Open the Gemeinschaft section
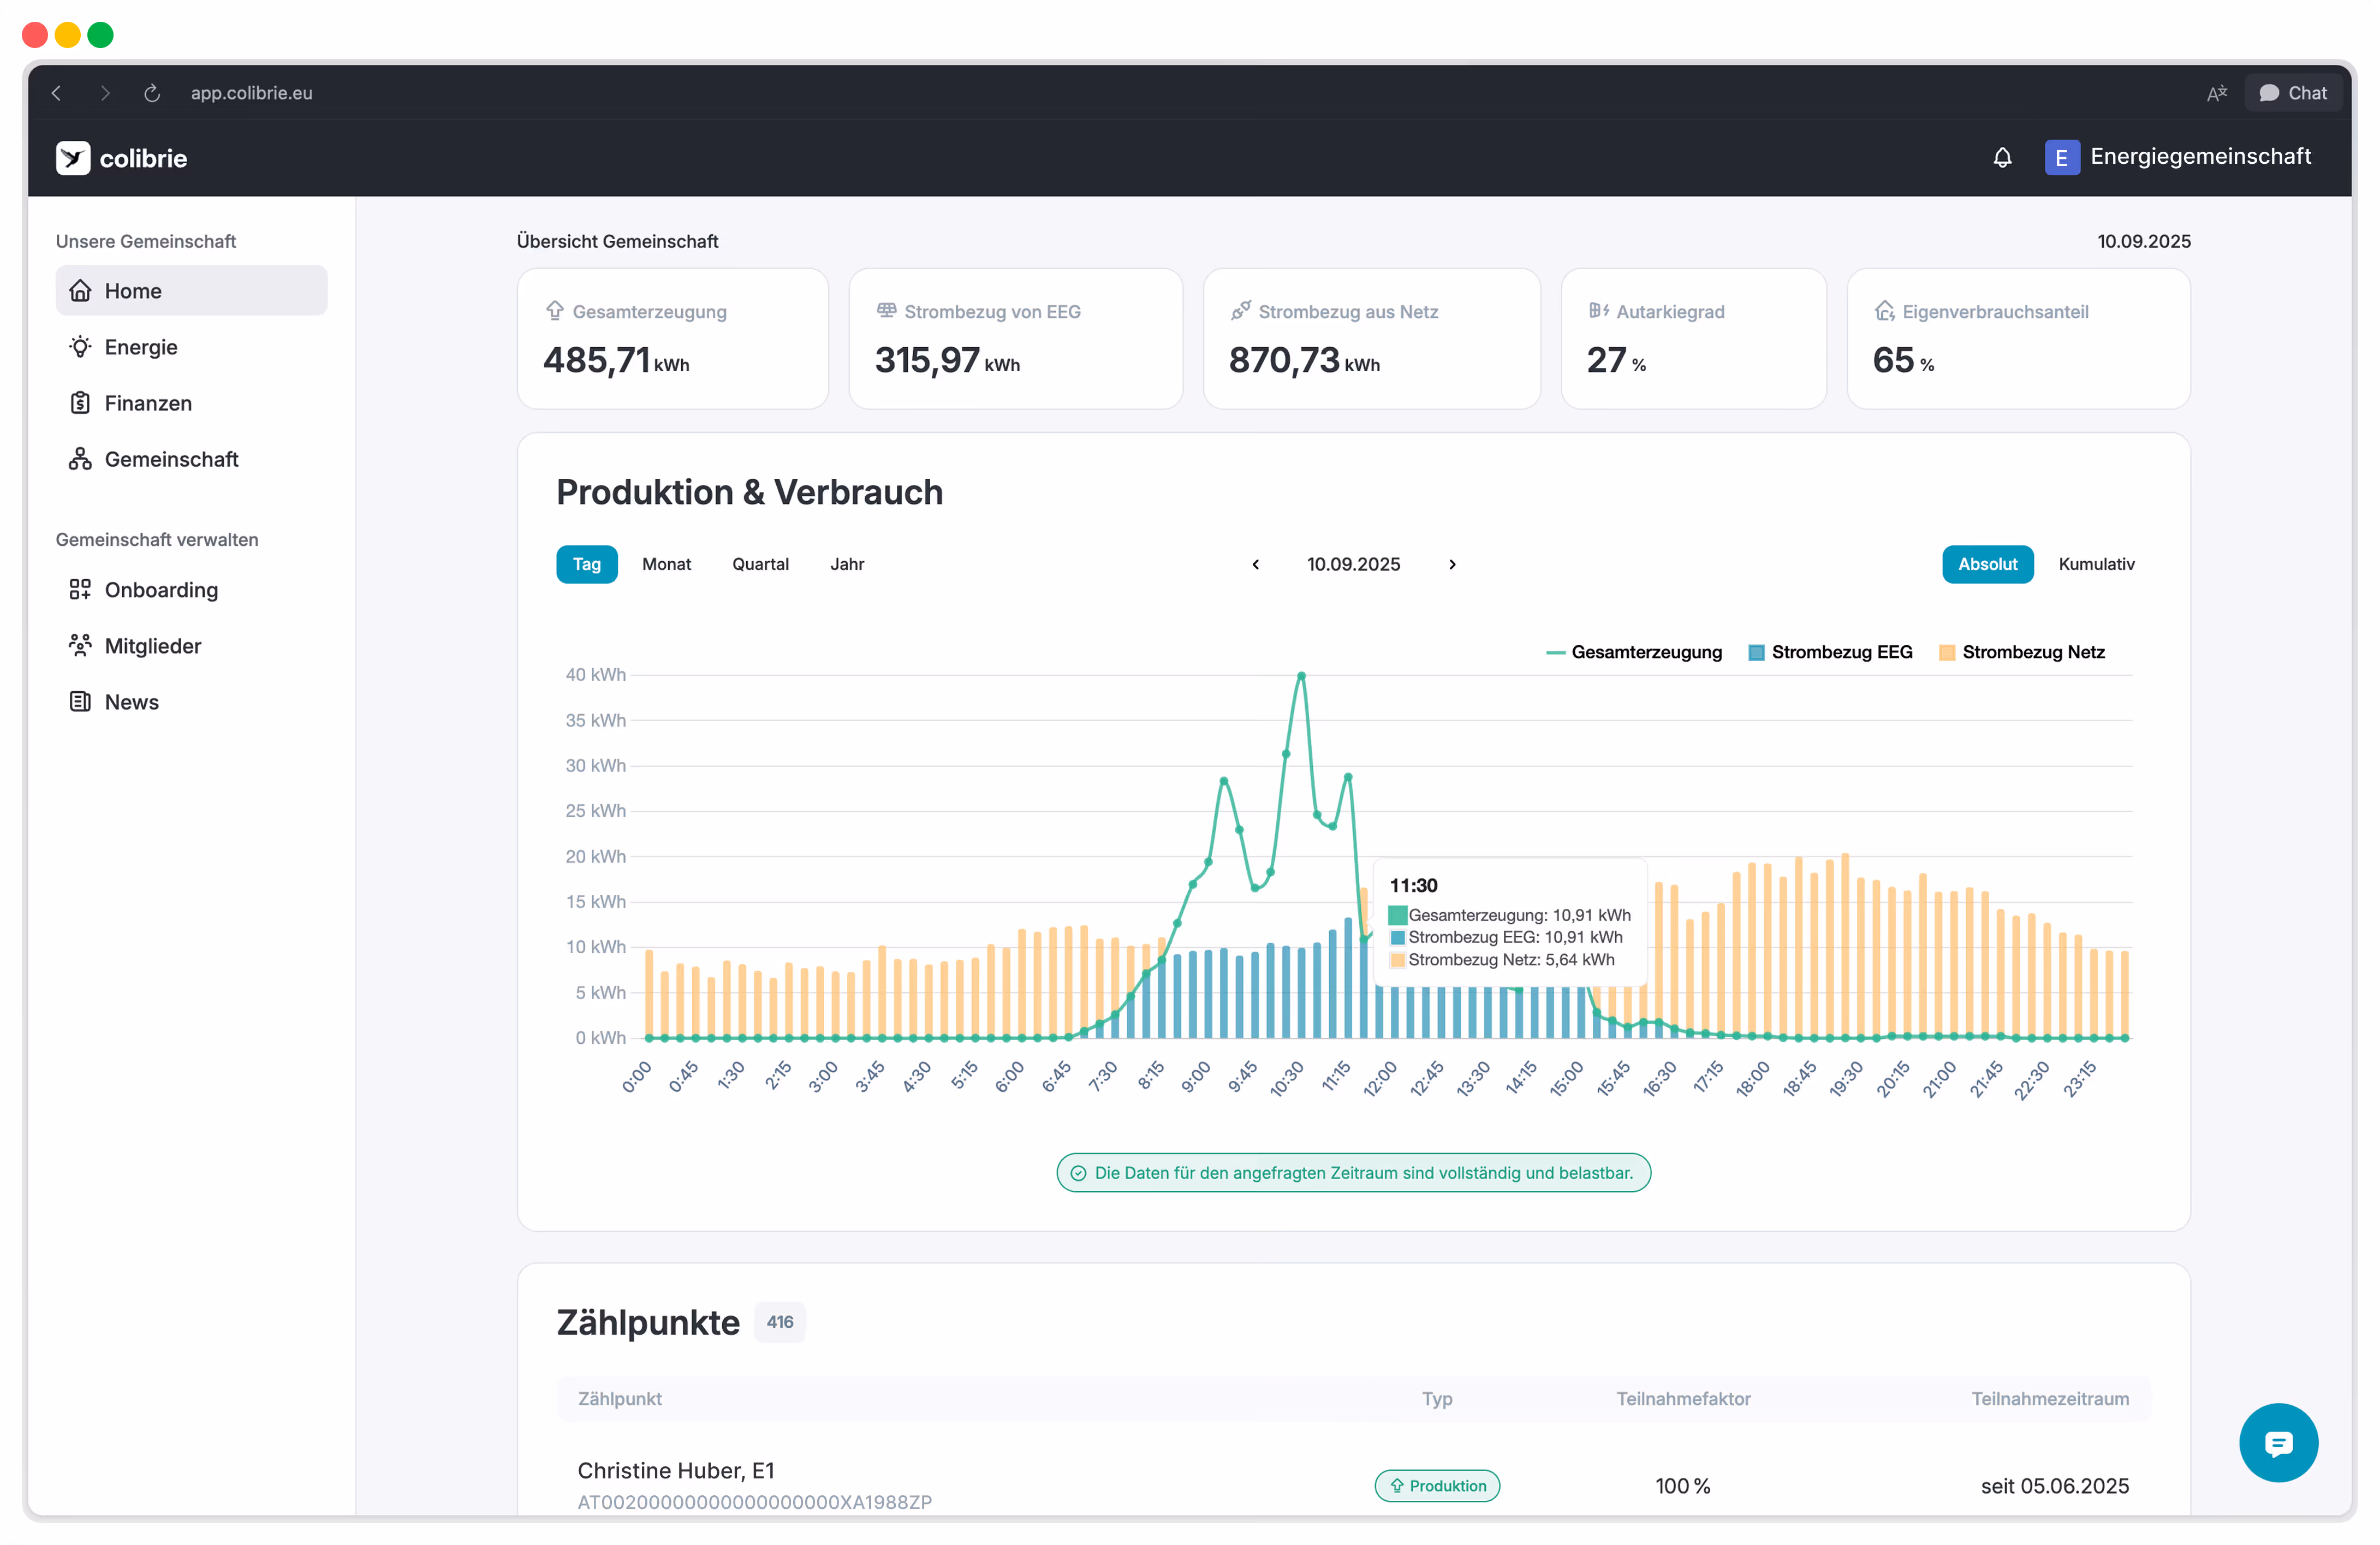Screen dimensions: 2380x1545 pos(171,458)
